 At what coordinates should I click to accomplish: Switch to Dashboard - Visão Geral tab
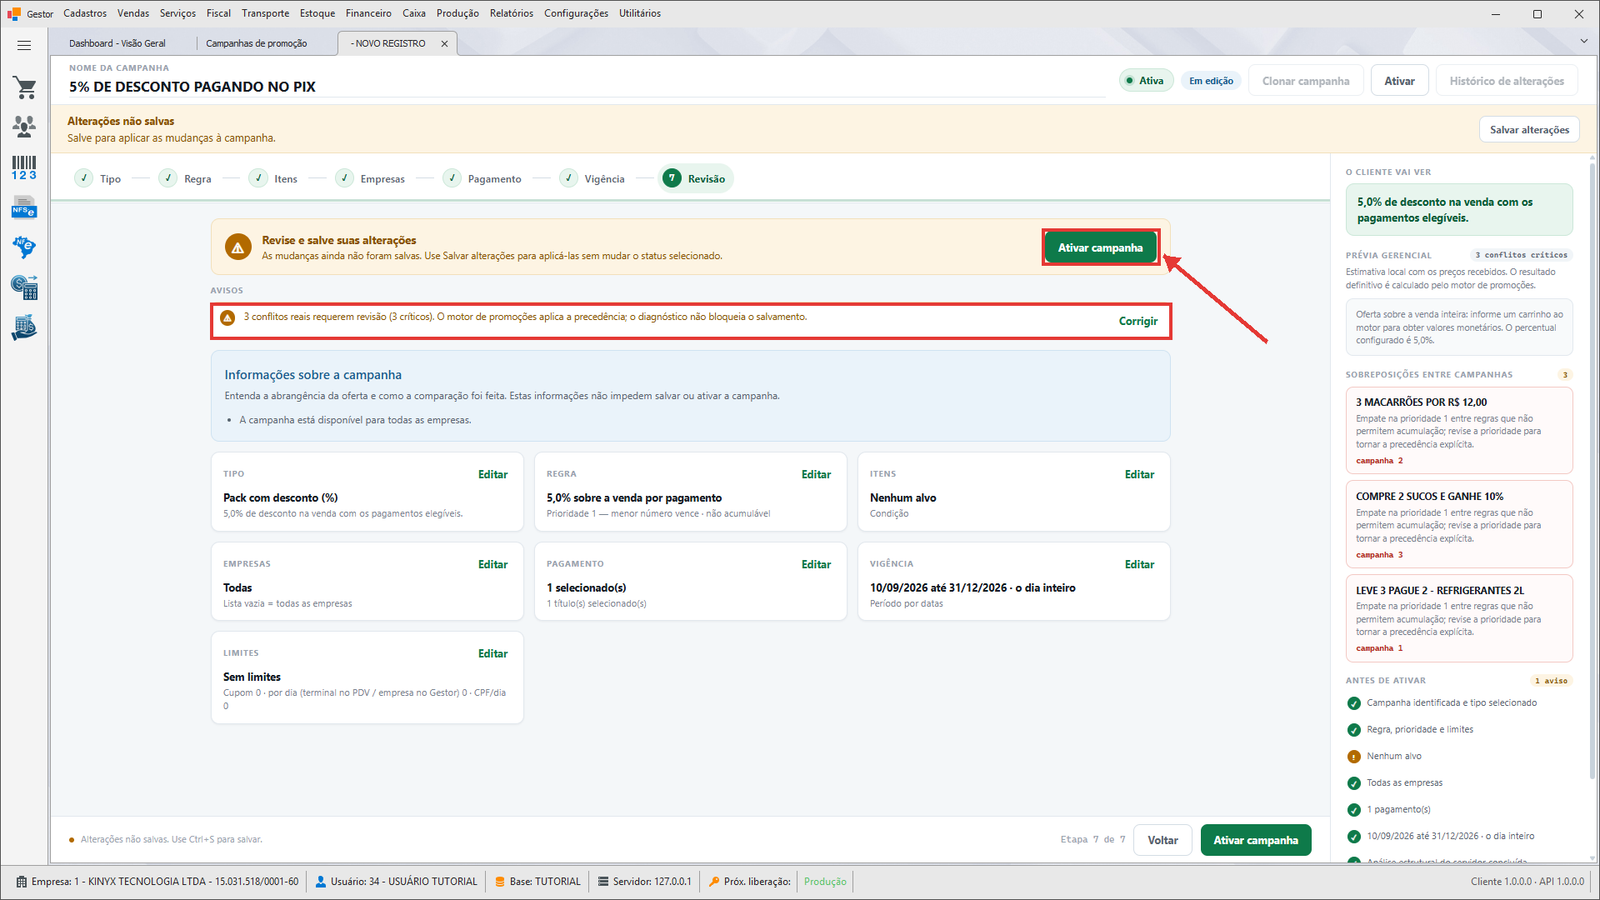point(118,44)
